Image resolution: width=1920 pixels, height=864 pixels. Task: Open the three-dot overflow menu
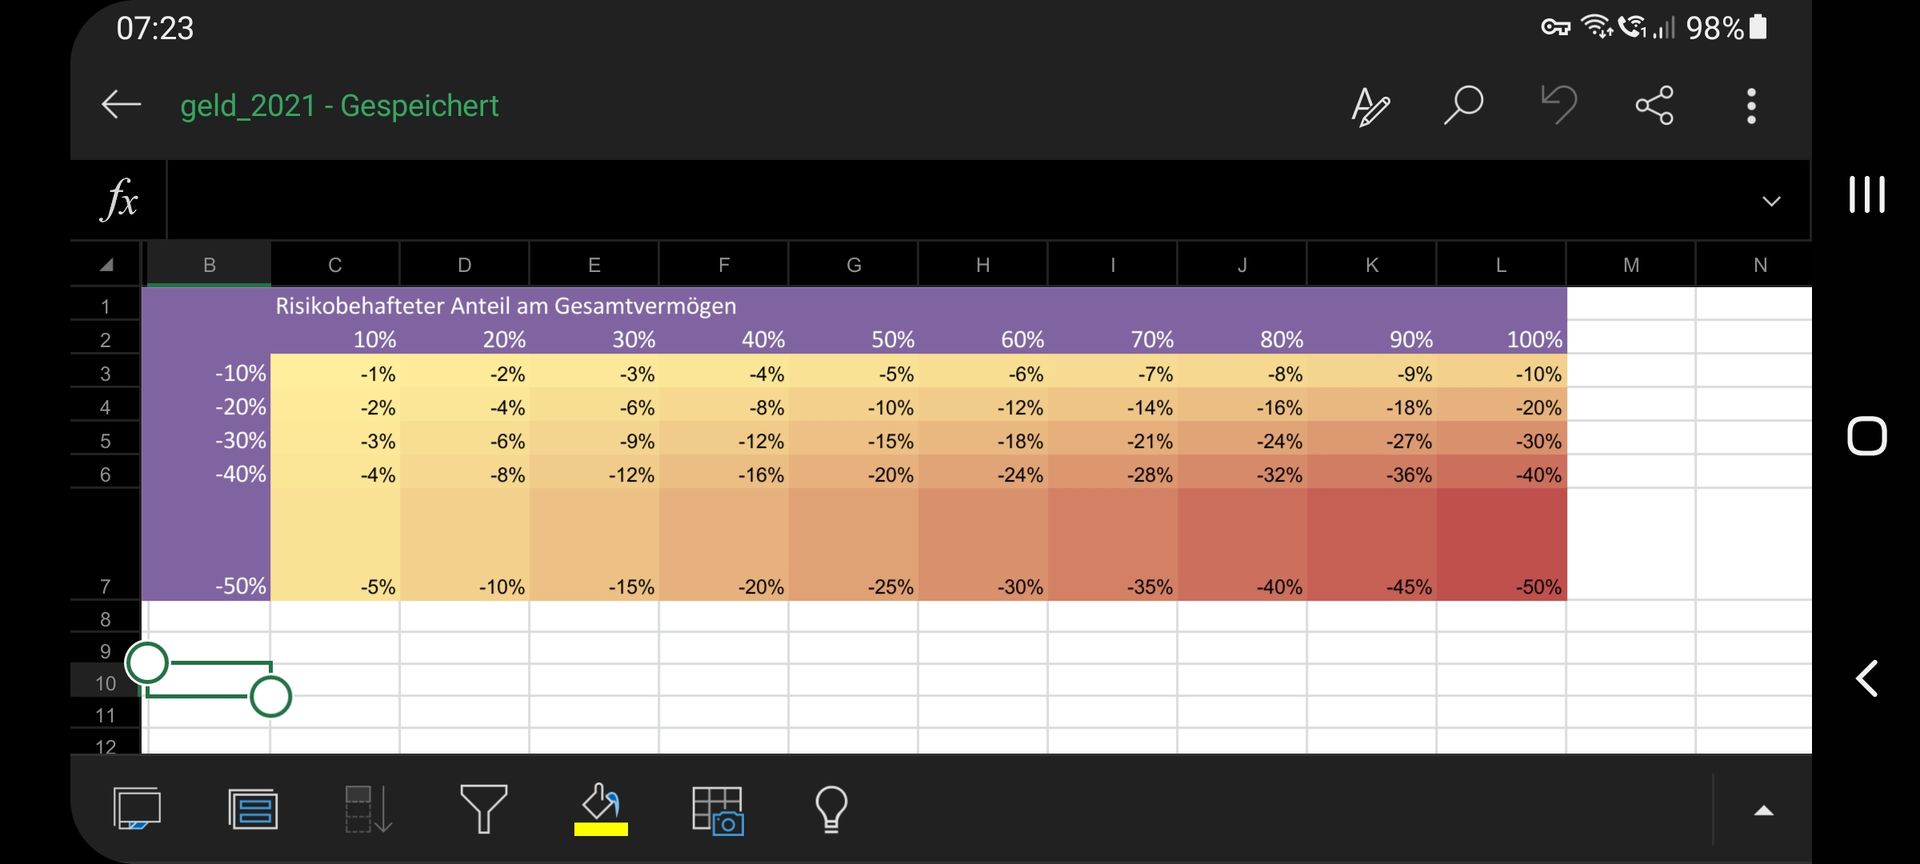pyautogui.click(x=1750, y=106)
